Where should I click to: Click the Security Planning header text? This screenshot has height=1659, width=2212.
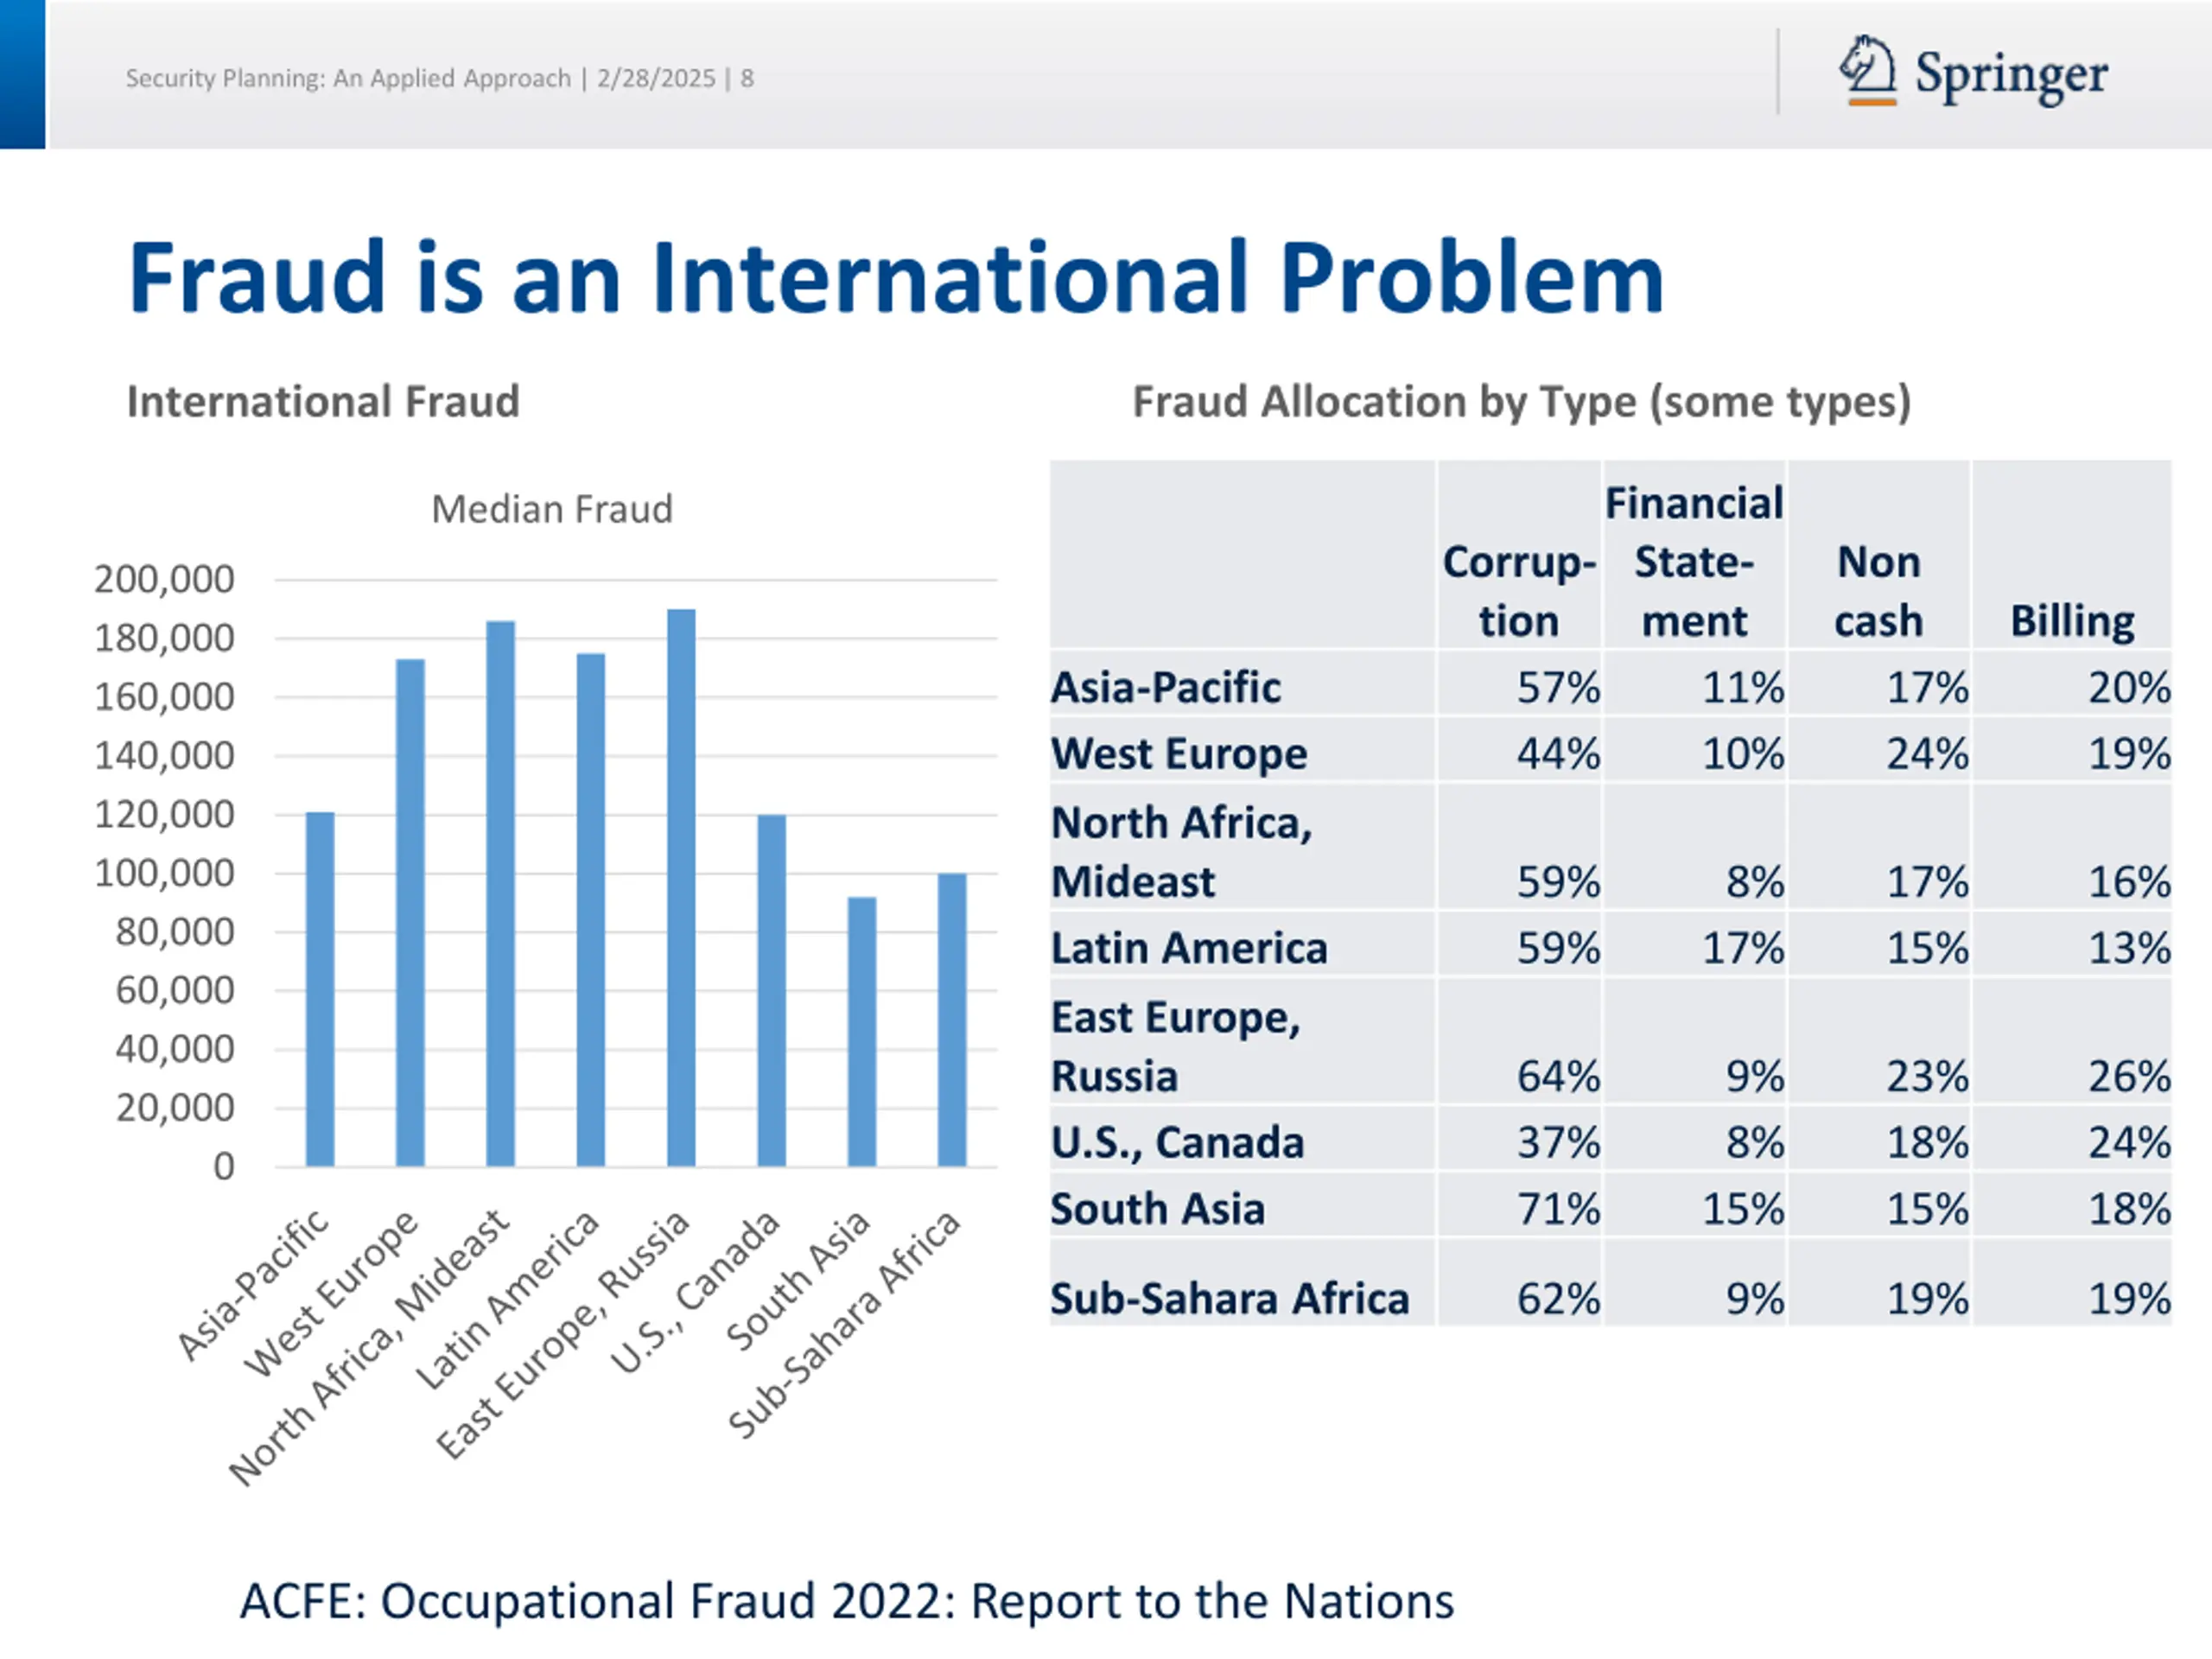point(440,78)
